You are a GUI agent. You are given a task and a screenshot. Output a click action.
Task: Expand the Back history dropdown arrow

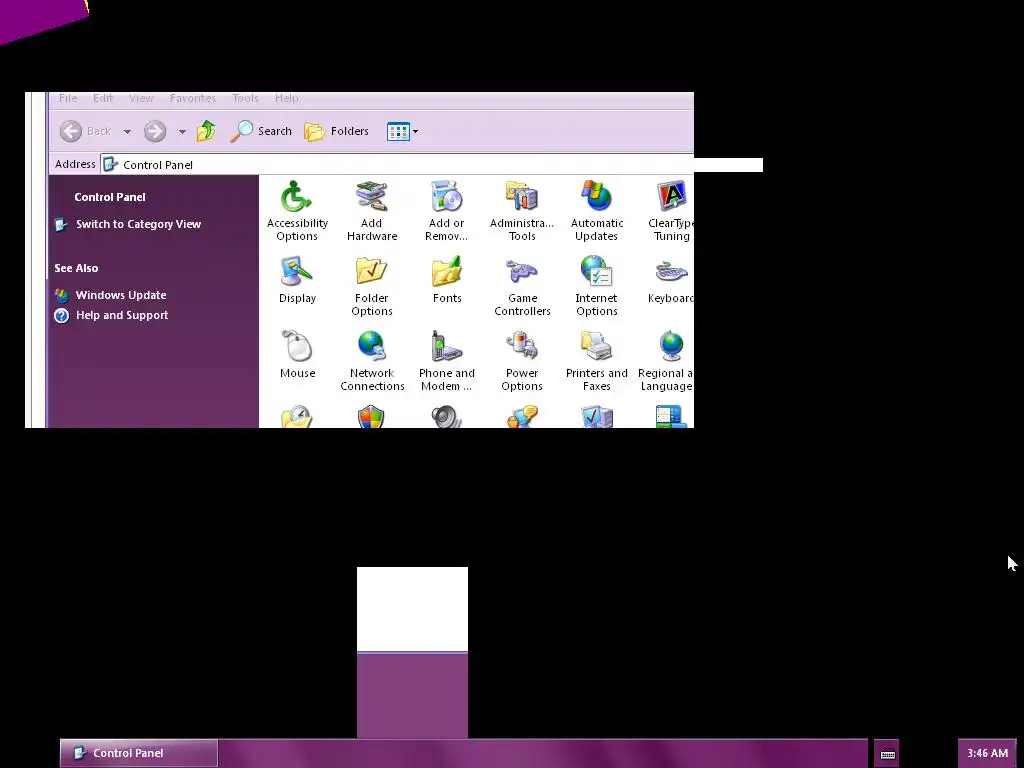(127, 131)
